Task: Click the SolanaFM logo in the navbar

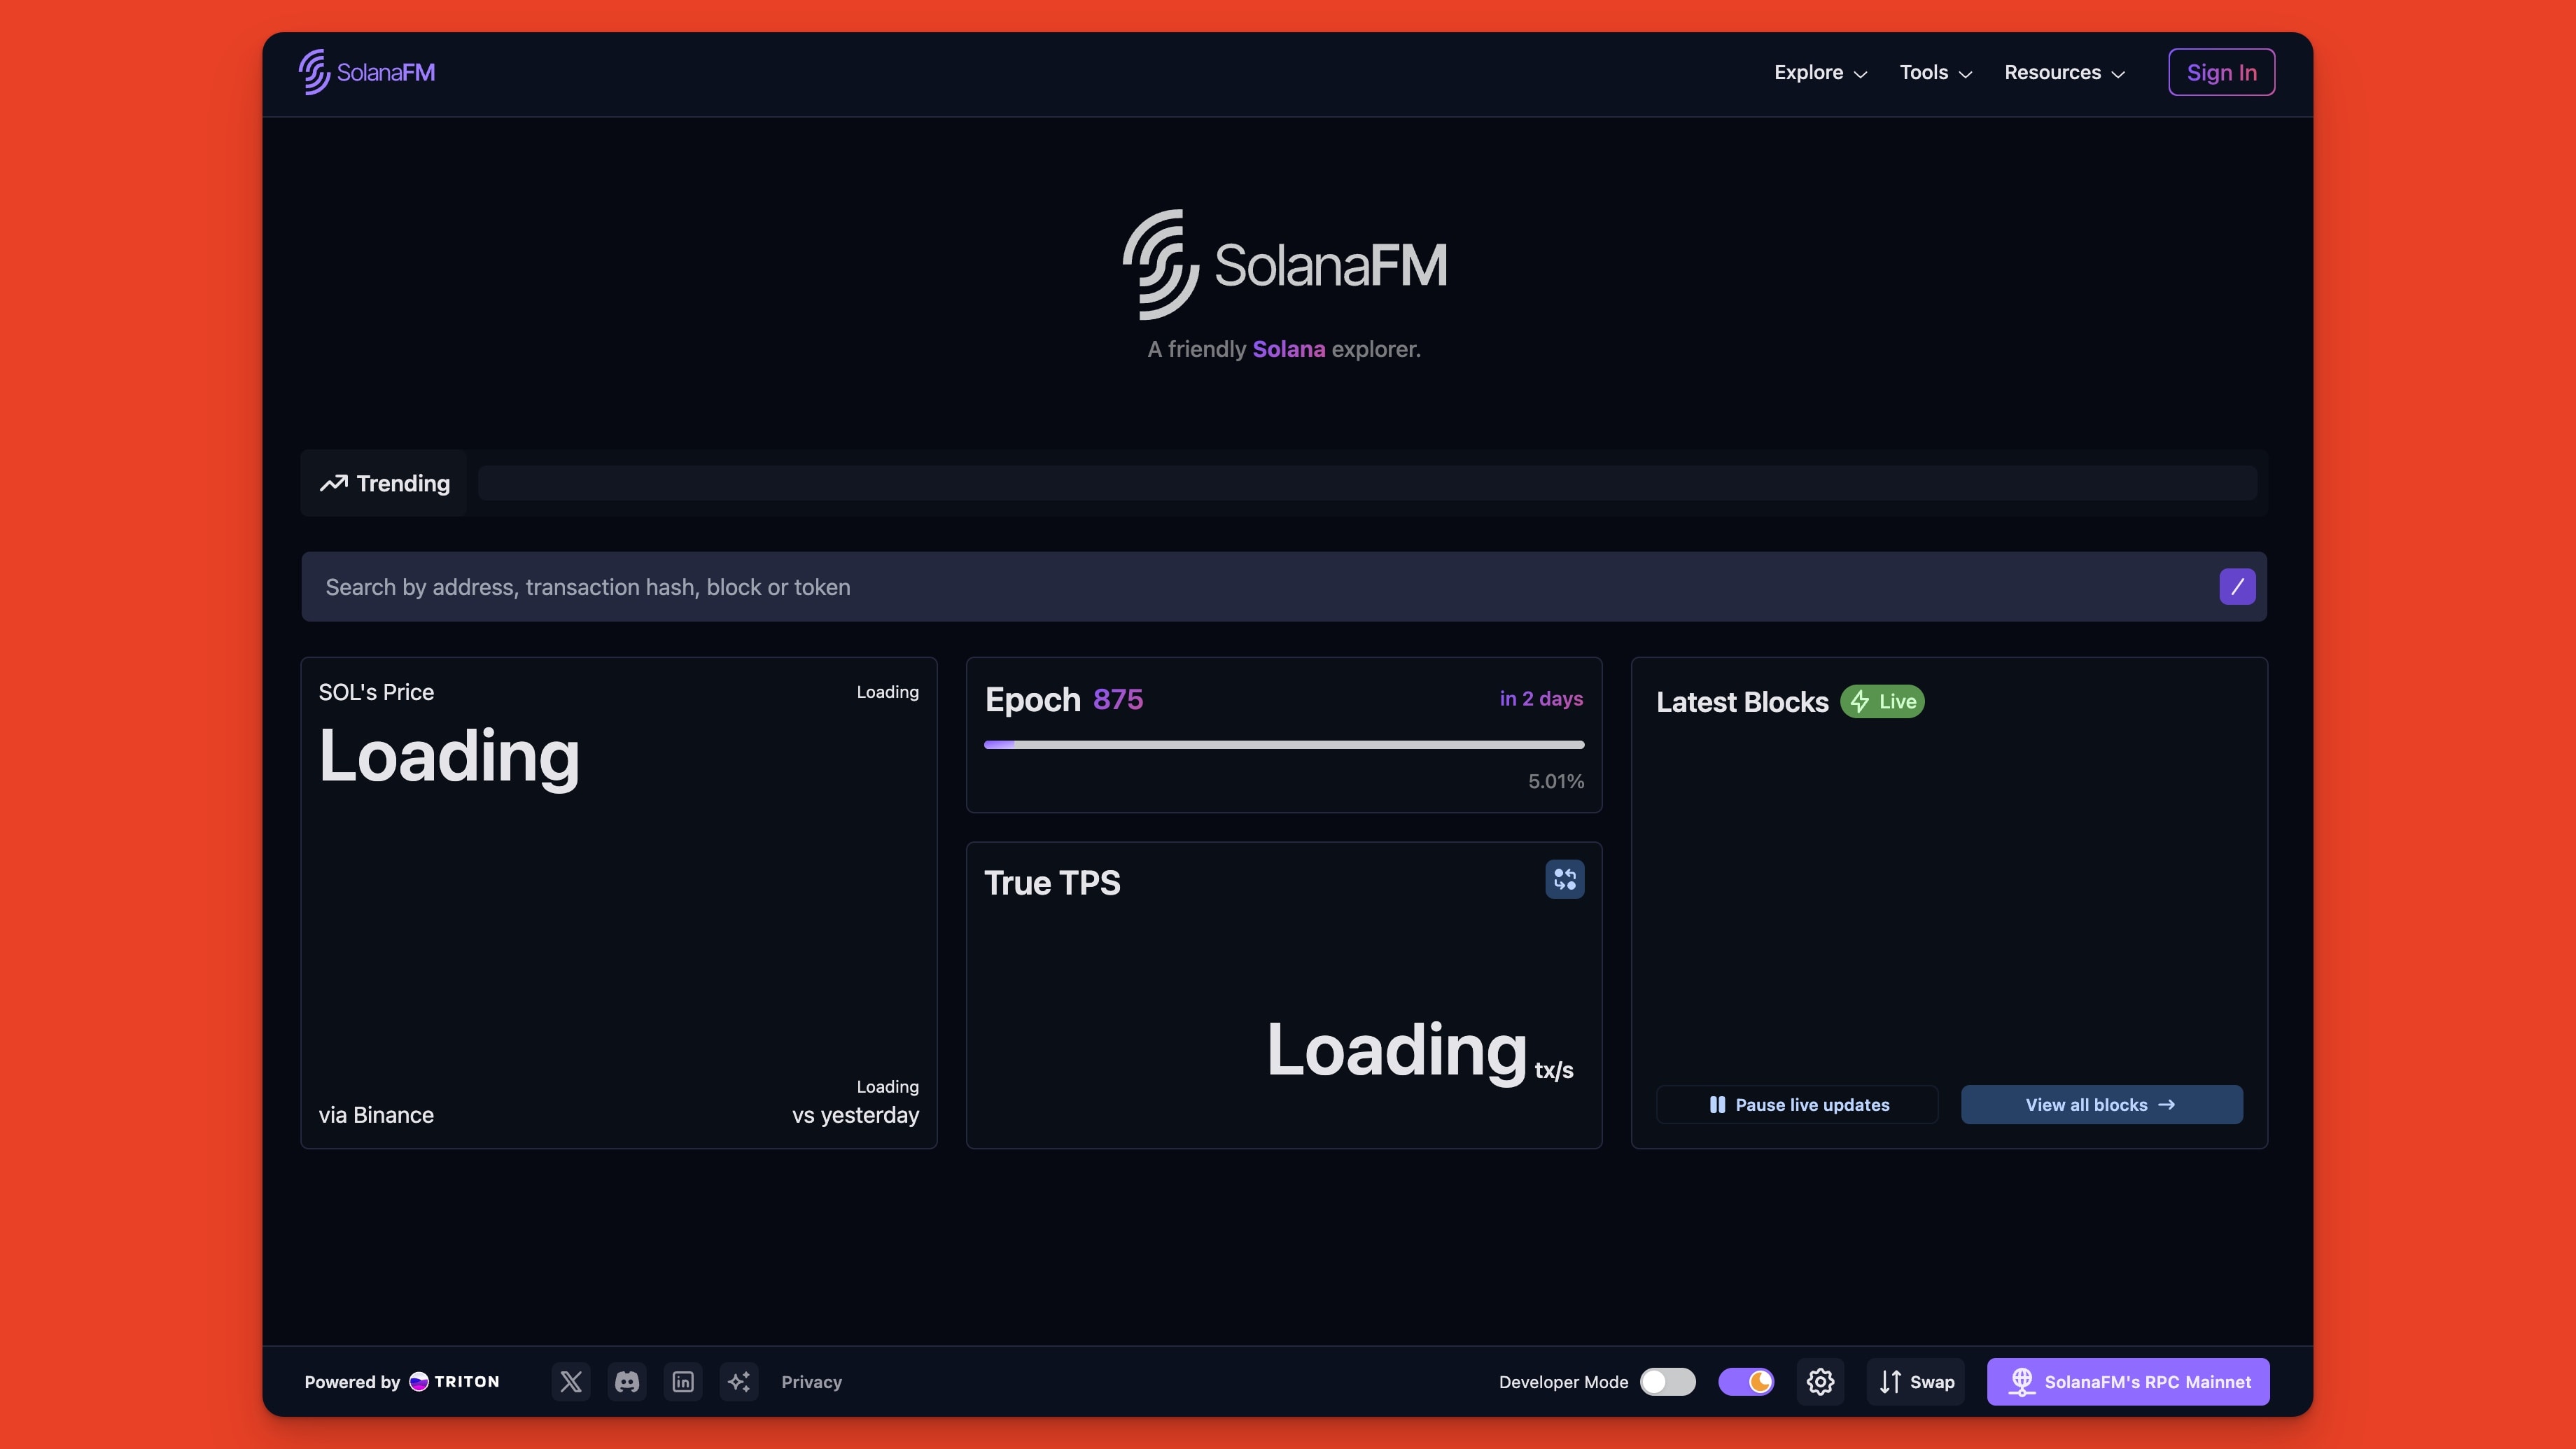Action: pyautogui.click(x=366, y=71)
